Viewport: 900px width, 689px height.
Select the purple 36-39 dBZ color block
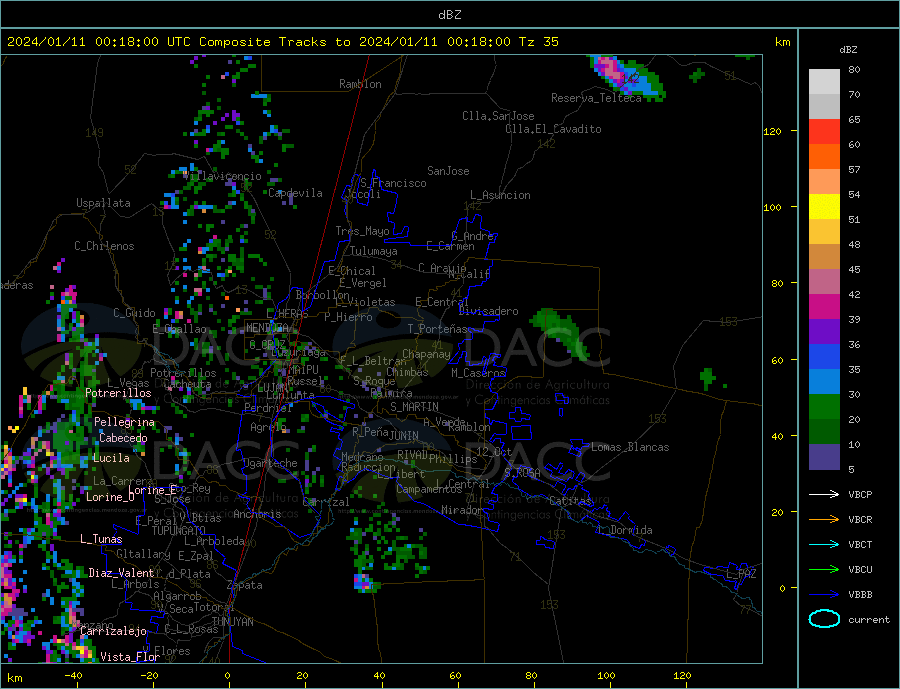pyautogui.click(x=824, y=332)
